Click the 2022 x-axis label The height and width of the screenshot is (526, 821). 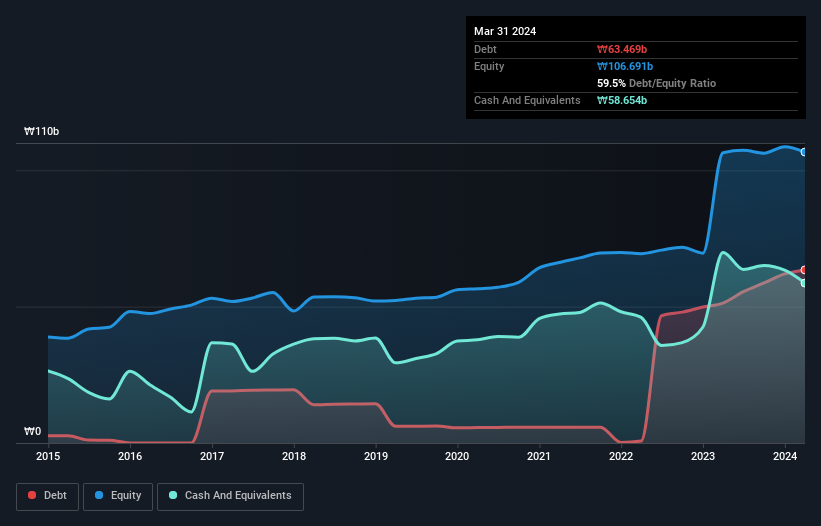[621, 456]
